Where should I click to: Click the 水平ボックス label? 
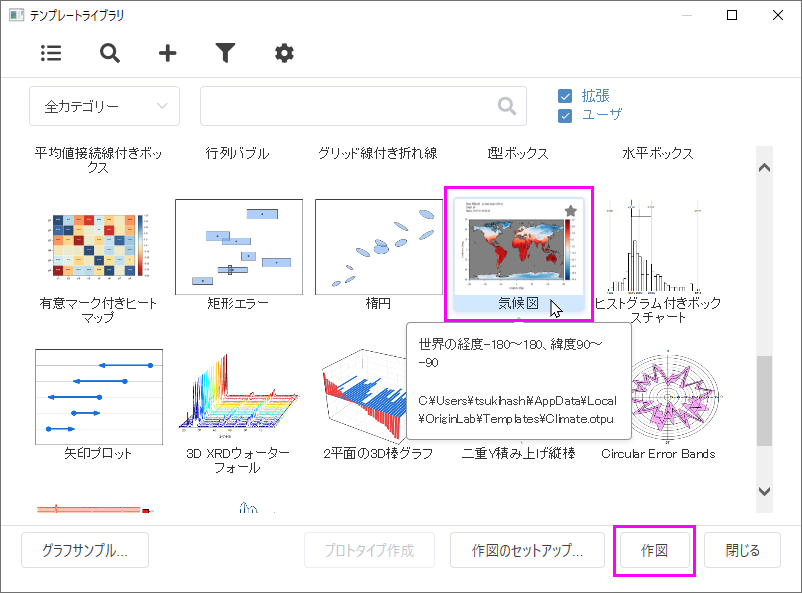[x=658, y=153]
